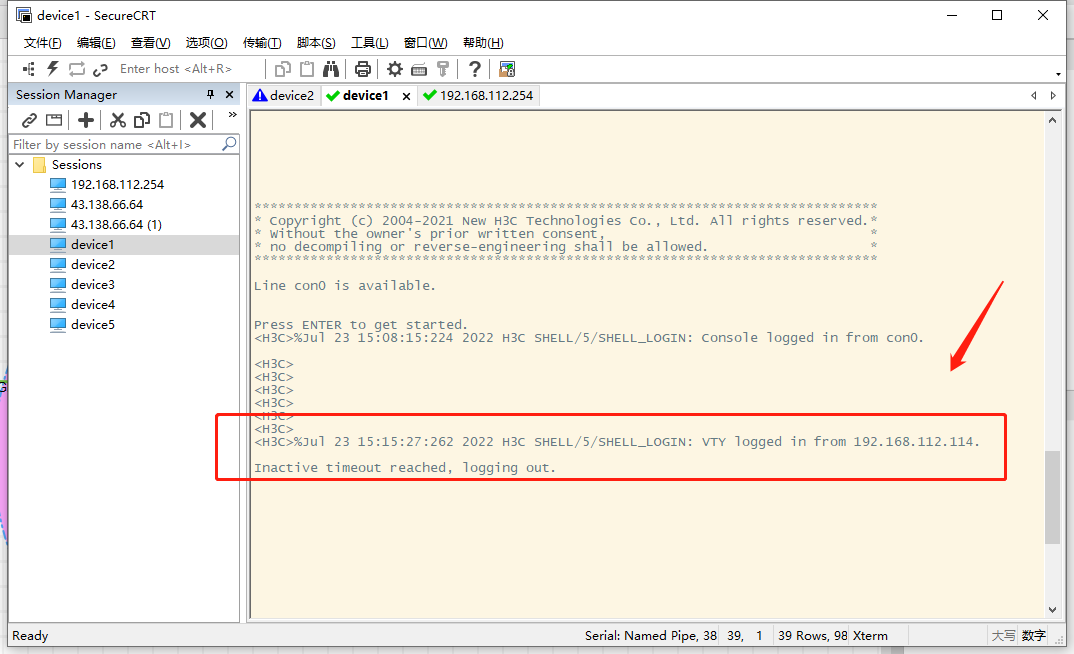Viewport: 1074px width, 654px height.
Task: Click the Enter host input field
Action: [x=190, y=68]
